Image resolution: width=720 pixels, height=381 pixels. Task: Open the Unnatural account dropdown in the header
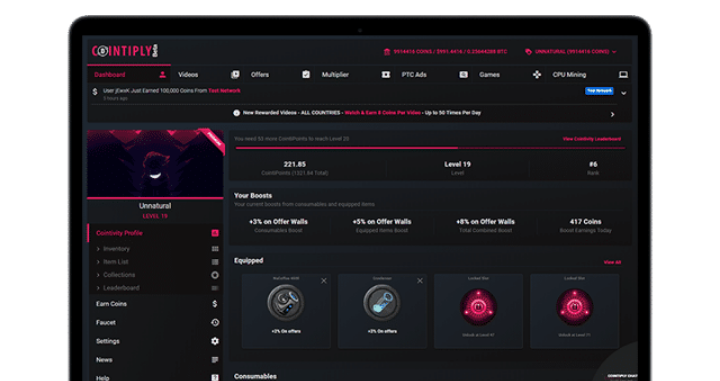571,51
